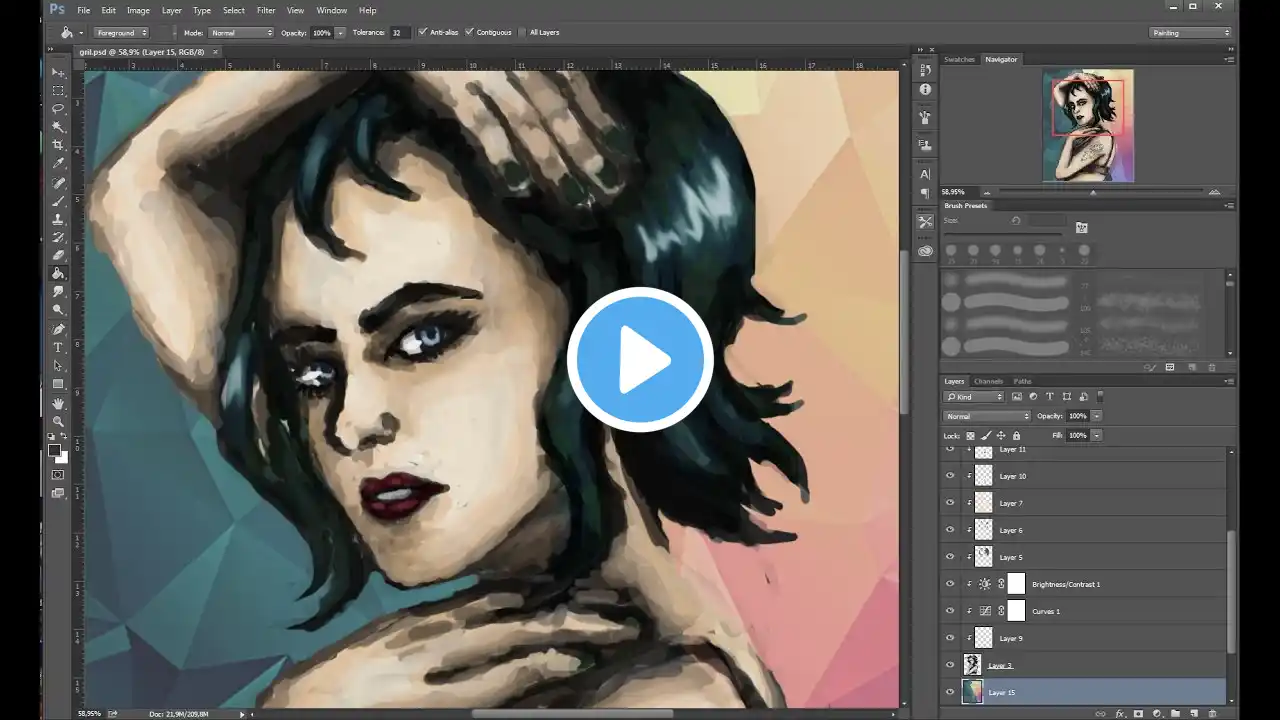
Task: Switch to the Channels tab
Action: 988,381
